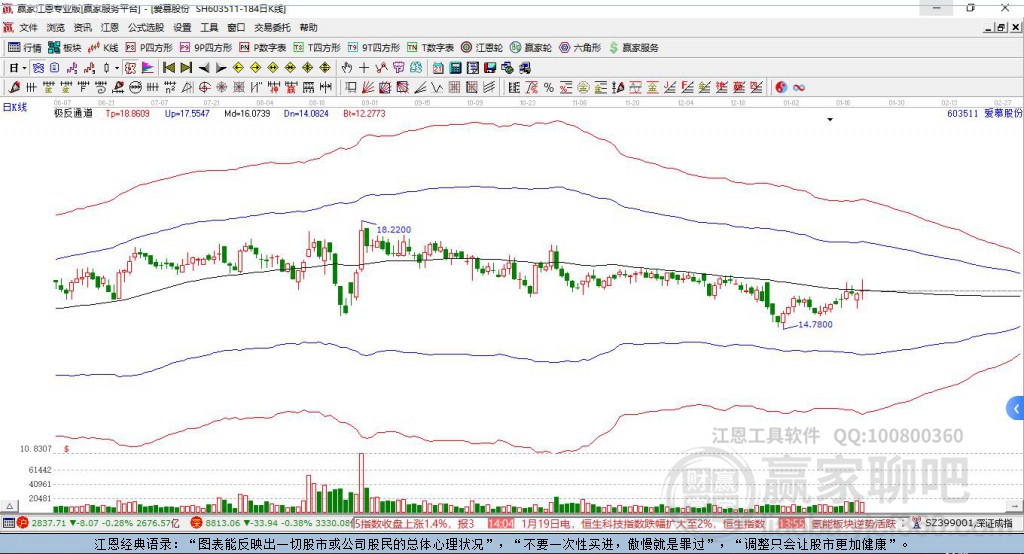The image size is (1024, 554).
Task: Open the 窗口 menu
Action: click(236, 27)
